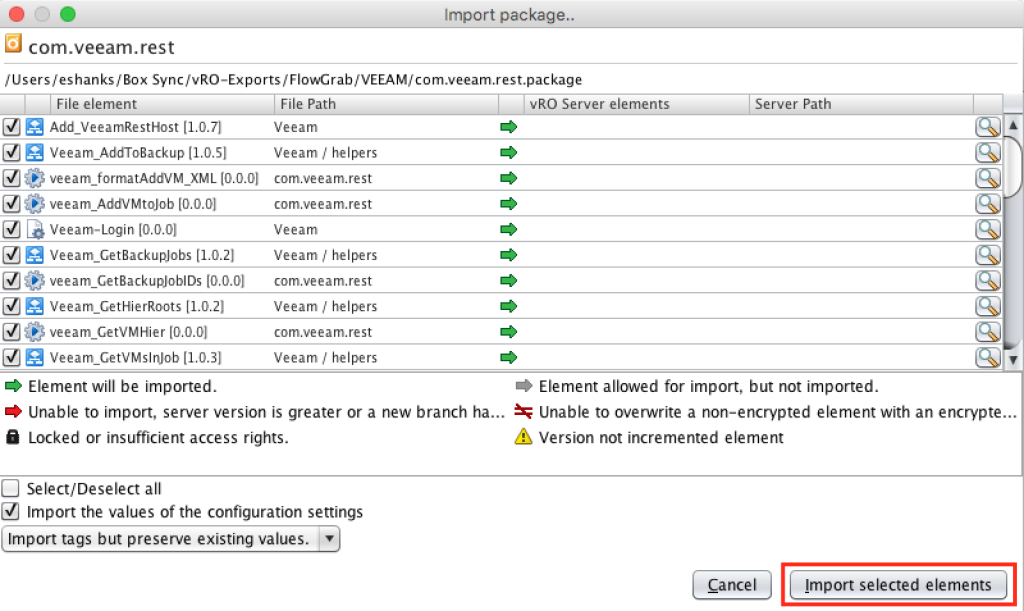1024x611 pixels.
Task: Click the action icon beside veeam_GetBackupJobIDs
Action: pyautogui.click(x=34, y=280)
